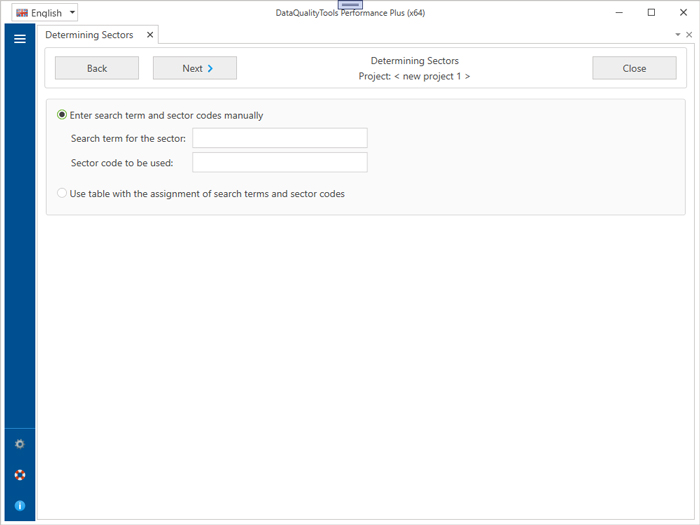Select 'Use table with the assignment' option
700x525 pixels.
(x=63, y=193)
